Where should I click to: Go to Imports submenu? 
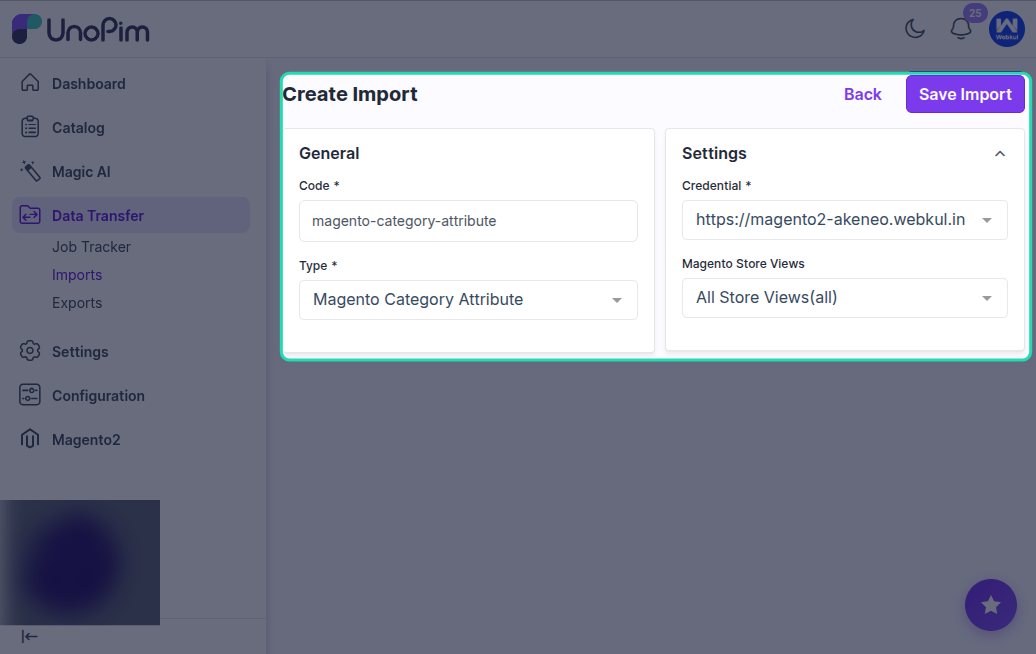tap(77, 275)
